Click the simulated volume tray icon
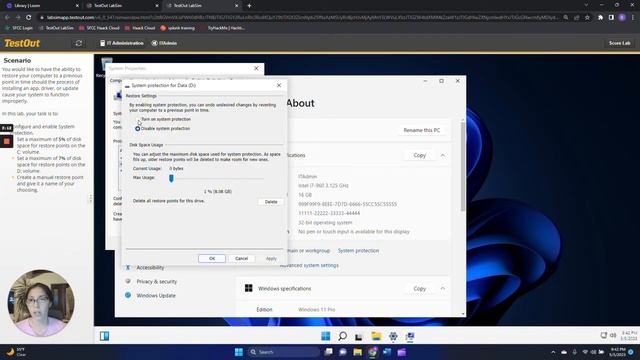640x360 pixels. pyautogui.click(x=613, y=336)
